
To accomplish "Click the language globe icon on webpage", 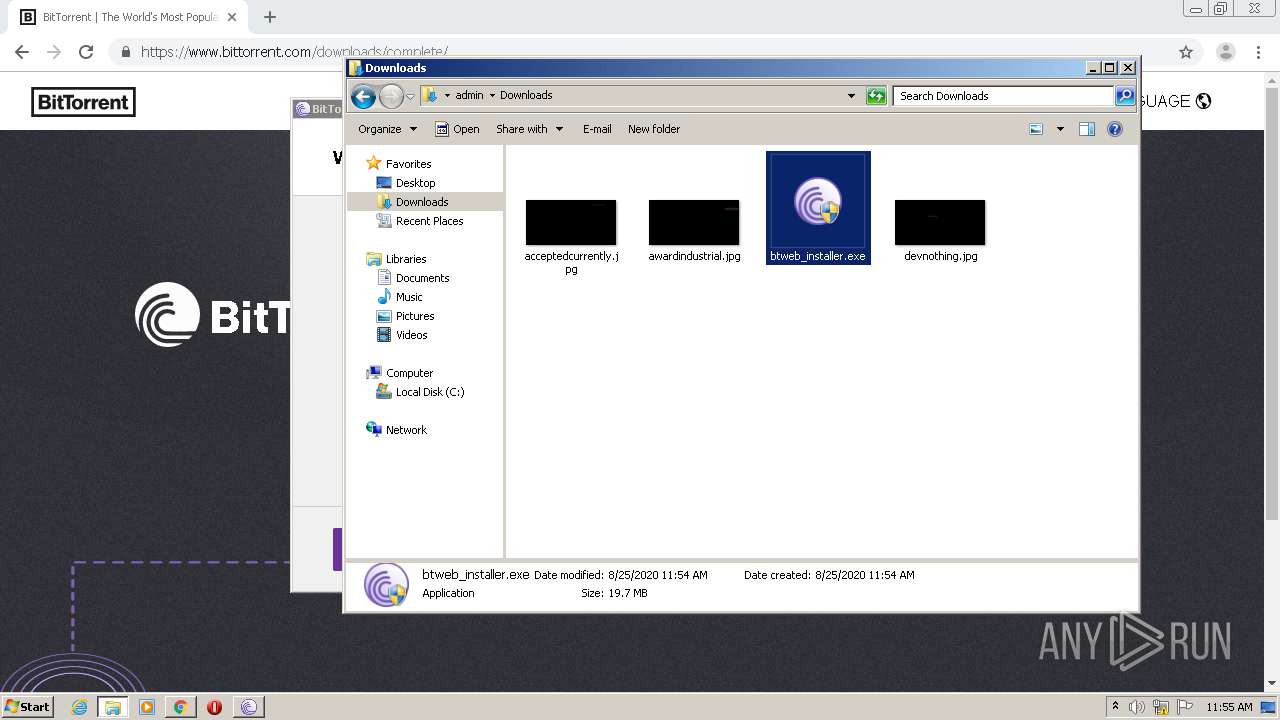I will click(1203, 101).
